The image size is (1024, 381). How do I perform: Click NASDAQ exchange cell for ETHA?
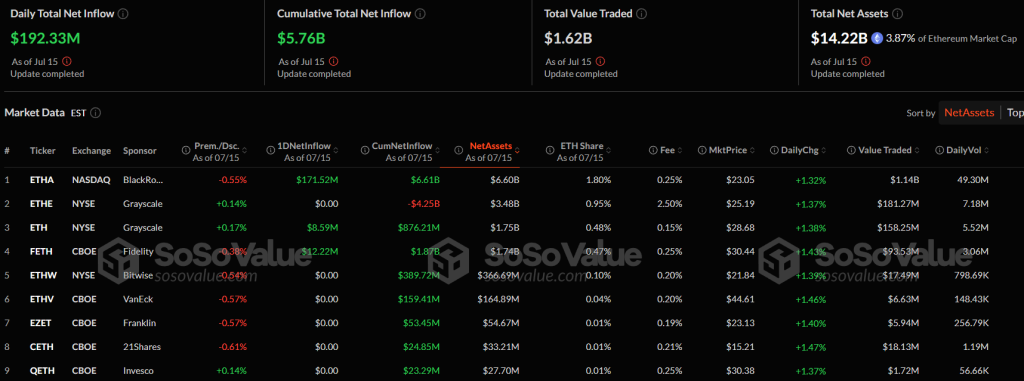pos(91,180)
